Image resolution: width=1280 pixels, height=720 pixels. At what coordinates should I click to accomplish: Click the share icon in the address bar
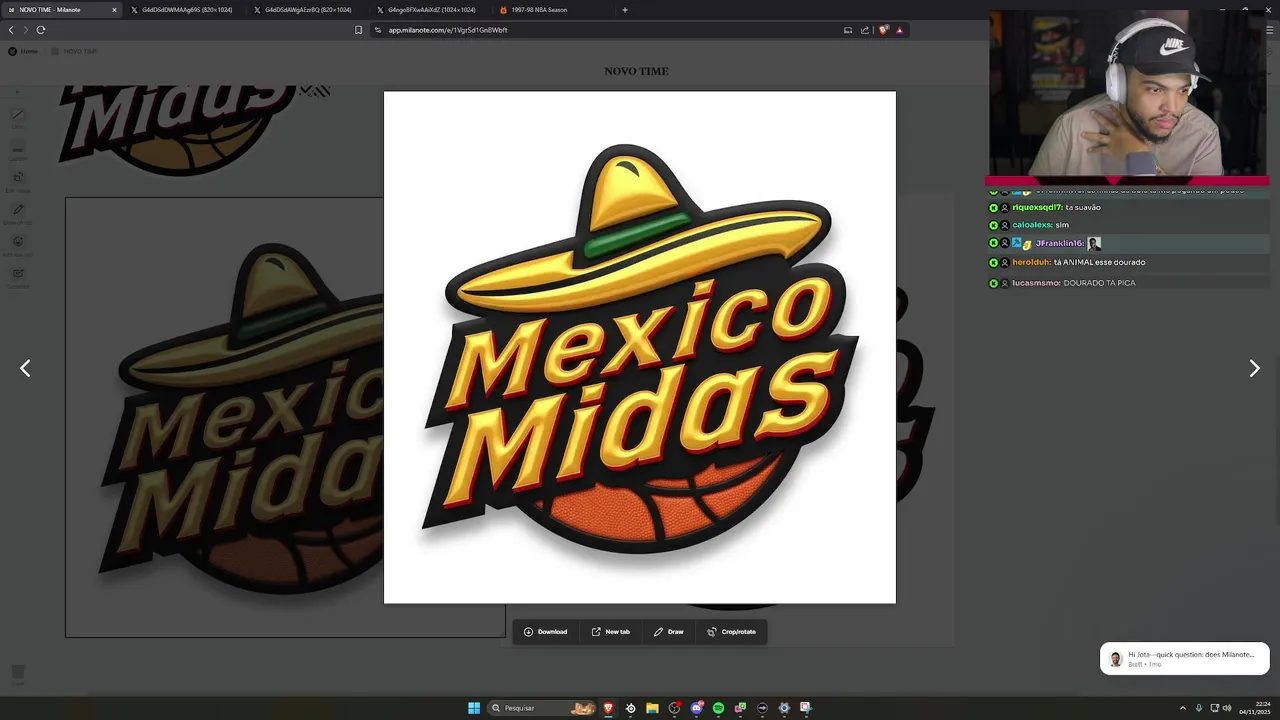(x=865, y=30)
